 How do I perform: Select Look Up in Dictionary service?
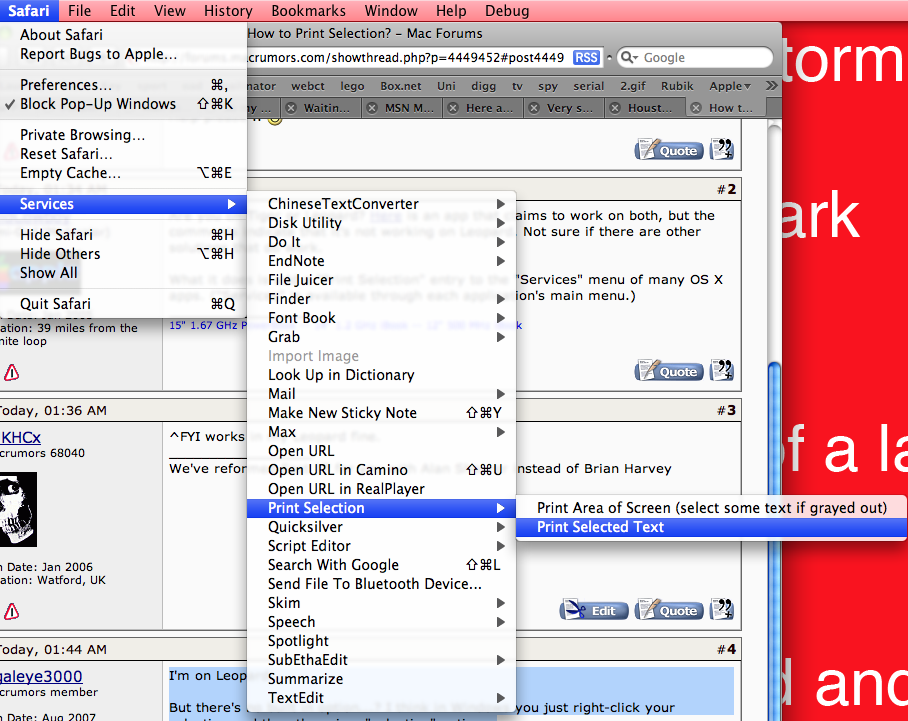pos(381,376)
